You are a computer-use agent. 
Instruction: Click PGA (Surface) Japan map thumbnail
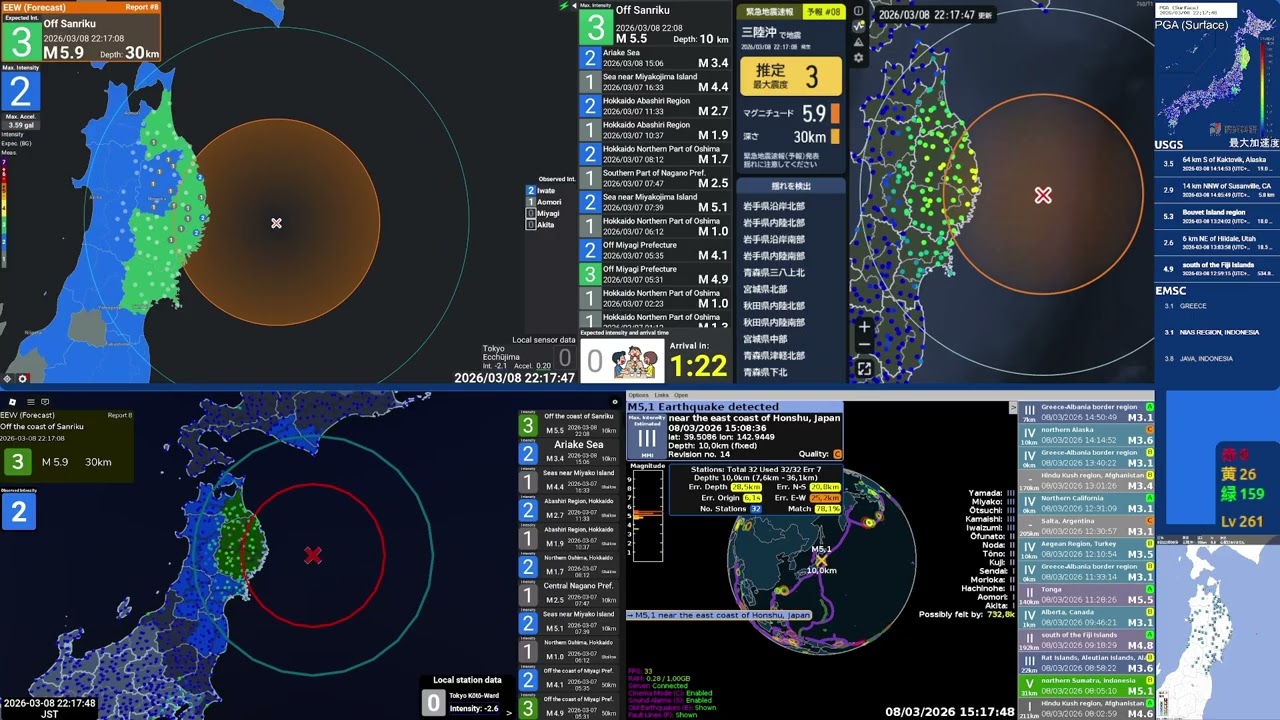click(1217, 80)
